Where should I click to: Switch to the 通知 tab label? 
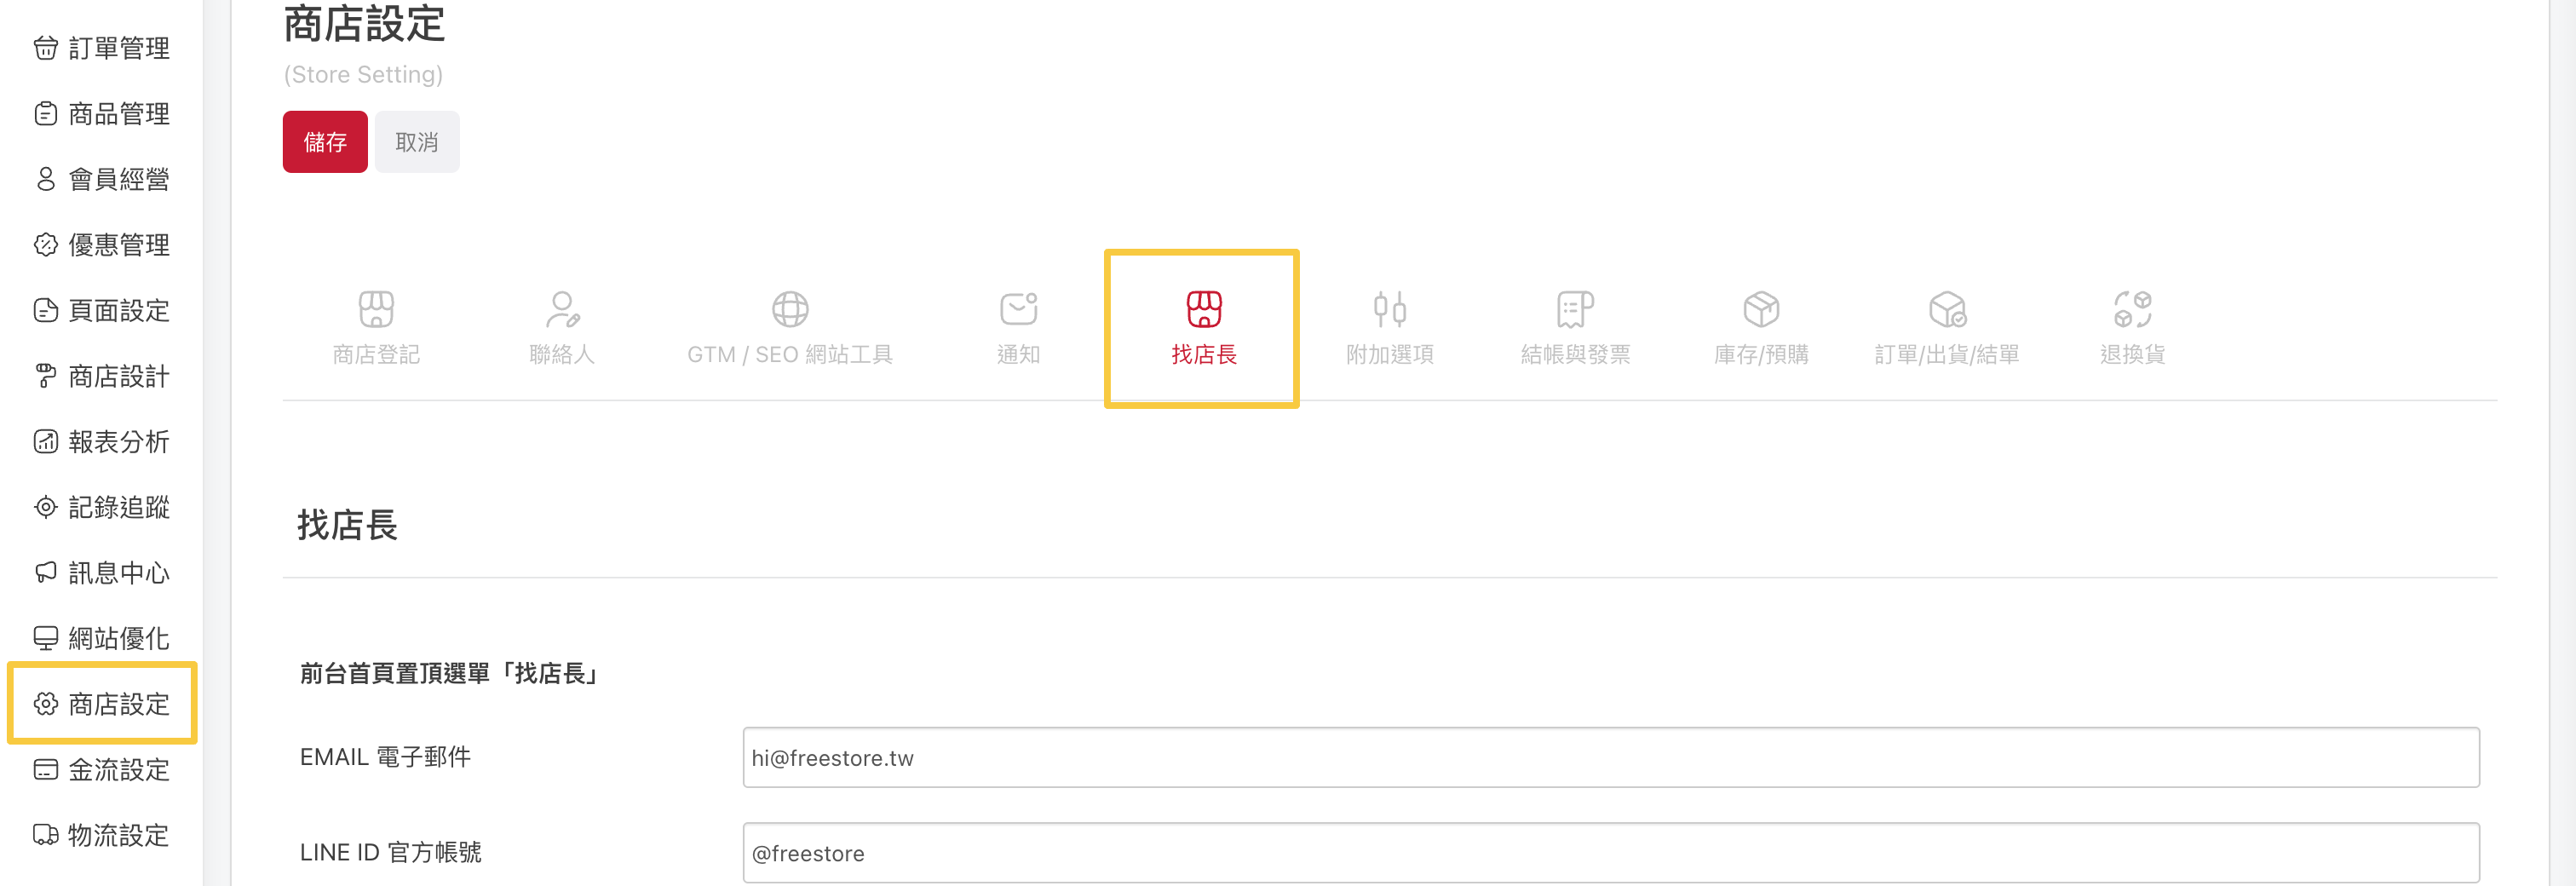[x=1018, y=355]
